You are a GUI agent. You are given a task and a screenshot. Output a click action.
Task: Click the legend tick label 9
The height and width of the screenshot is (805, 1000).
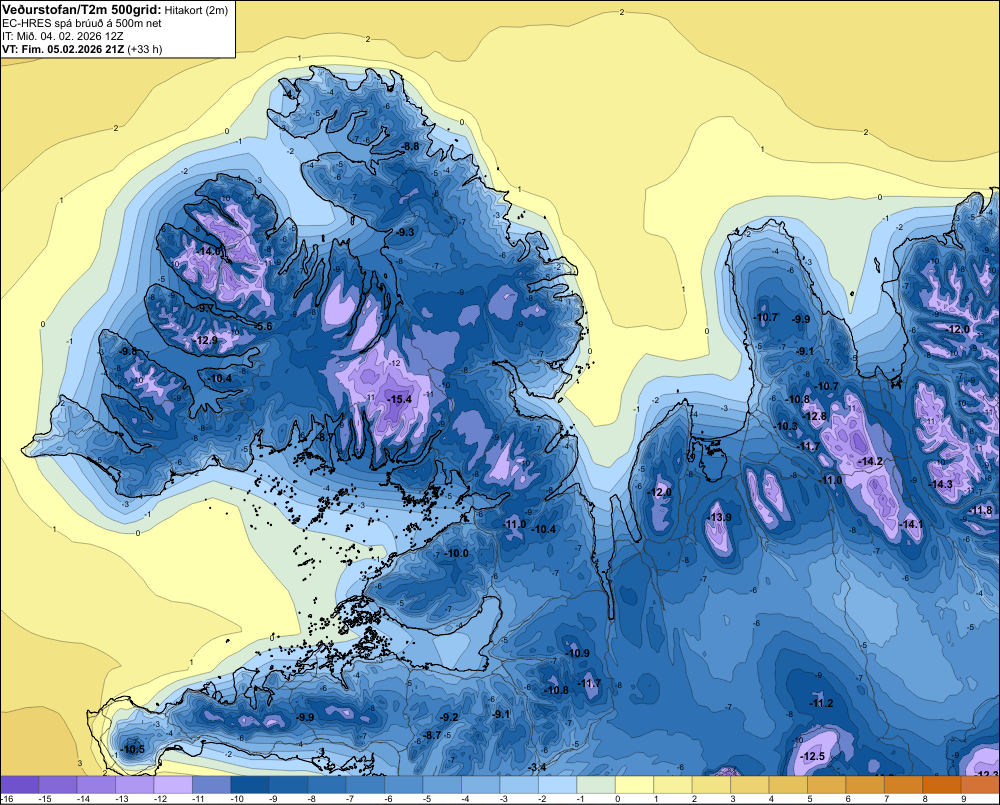point(963,799)
